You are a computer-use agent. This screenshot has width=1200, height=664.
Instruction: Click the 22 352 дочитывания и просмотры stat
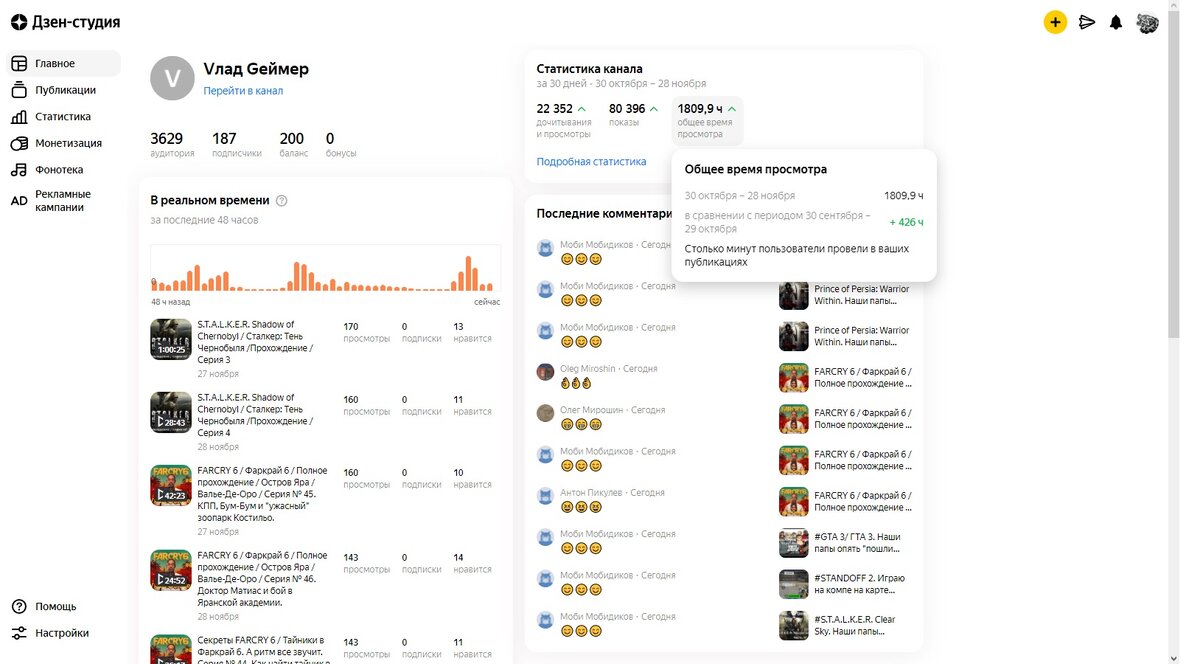pyautogui.click(x=564, y=120)
